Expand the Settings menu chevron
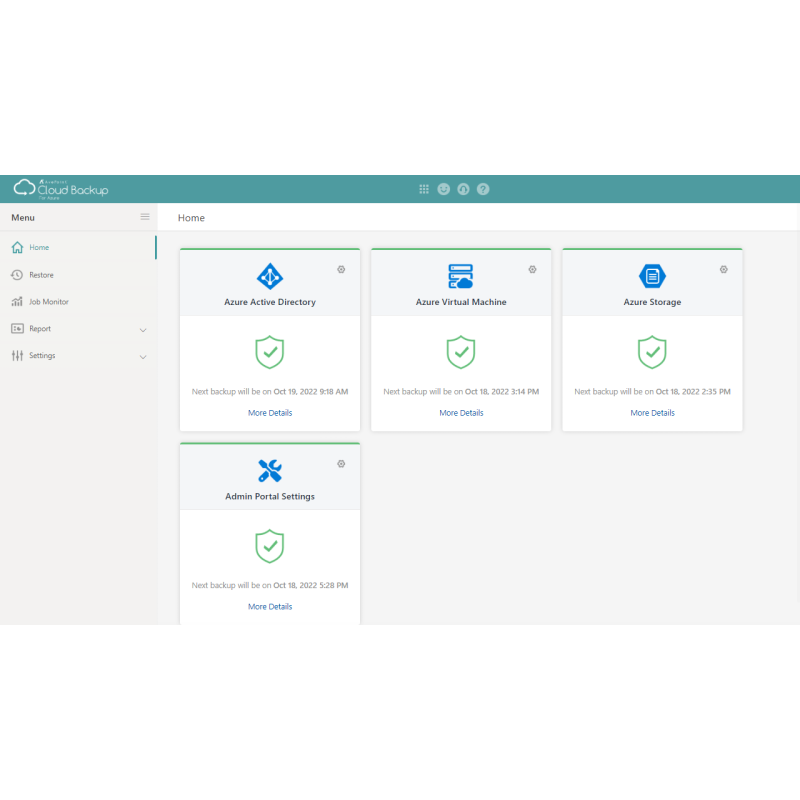 [143, 357]
